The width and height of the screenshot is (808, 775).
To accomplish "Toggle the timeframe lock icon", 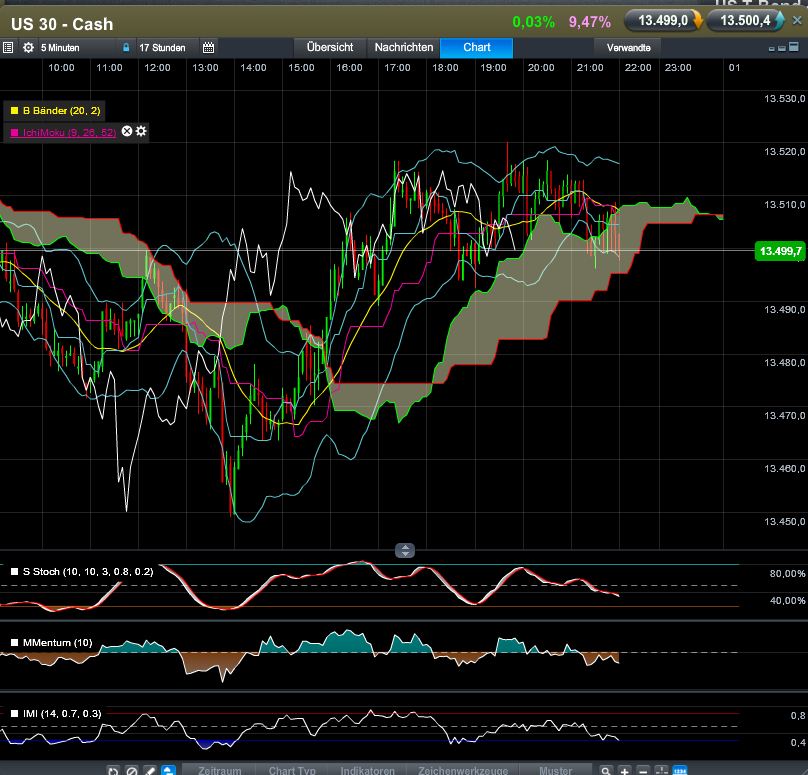I will pyautogui.click(x=126, y=47).
